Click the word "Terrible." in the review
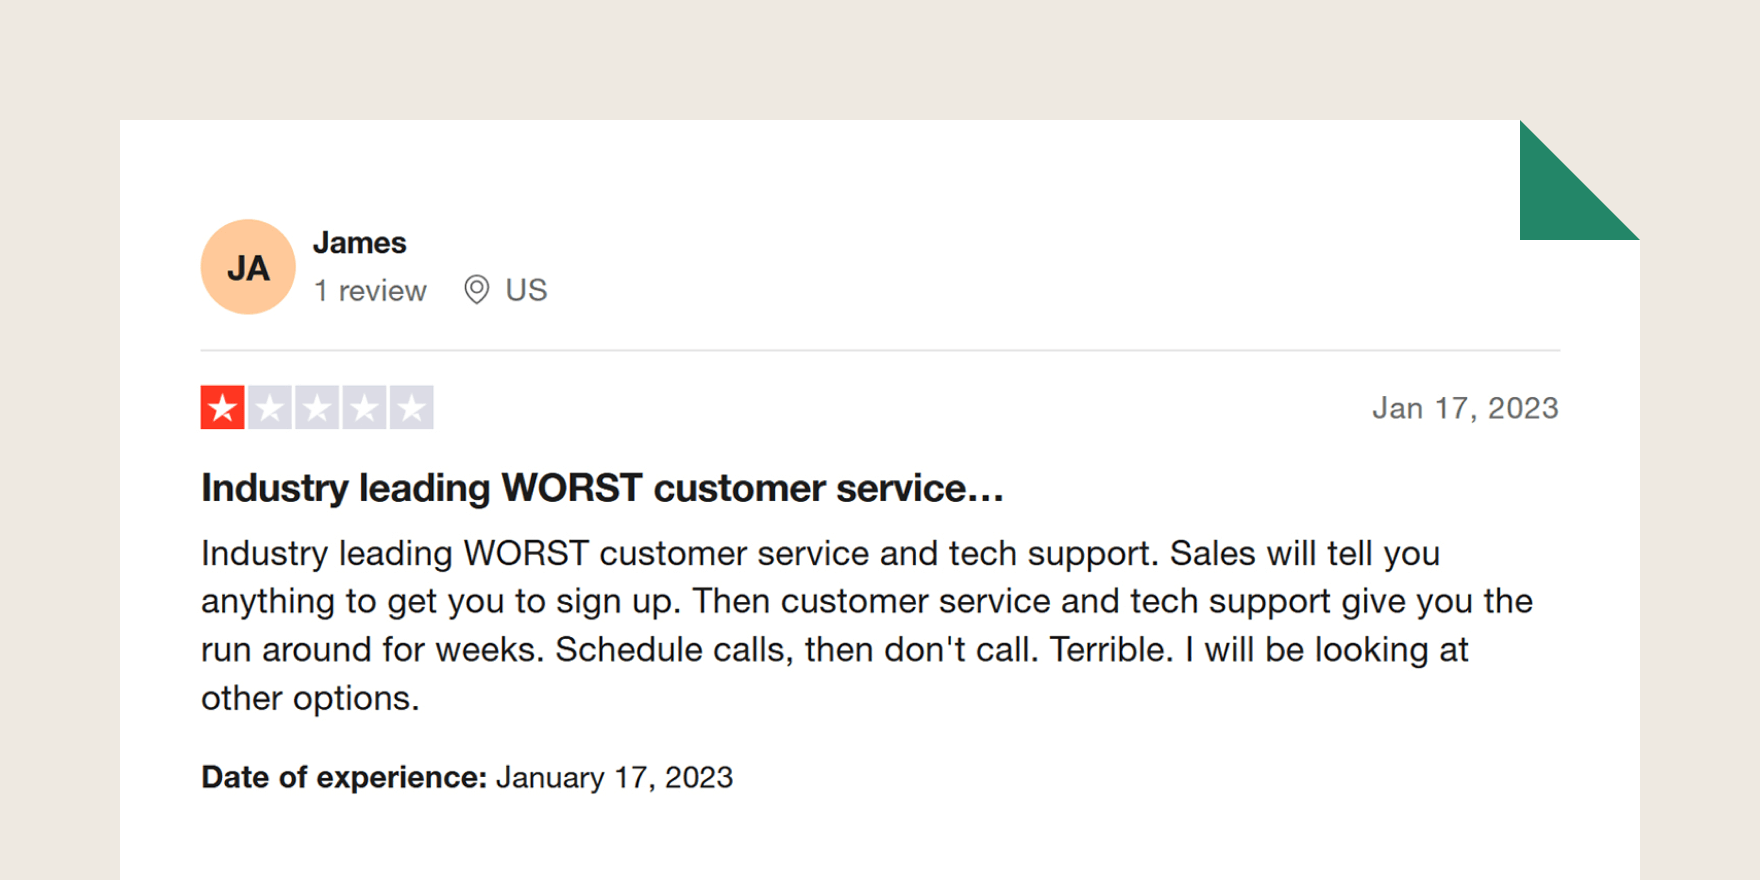1760x880 pixels. pyautogui.click(x=1110, y=650)
